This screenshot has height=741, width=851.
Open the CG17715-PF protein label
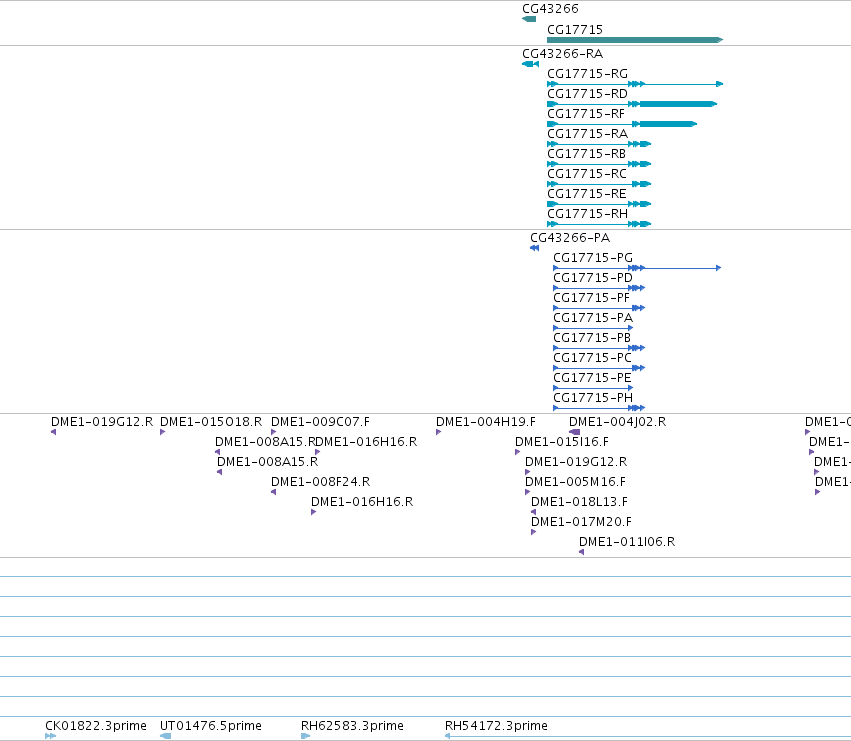tap(591, 298)
